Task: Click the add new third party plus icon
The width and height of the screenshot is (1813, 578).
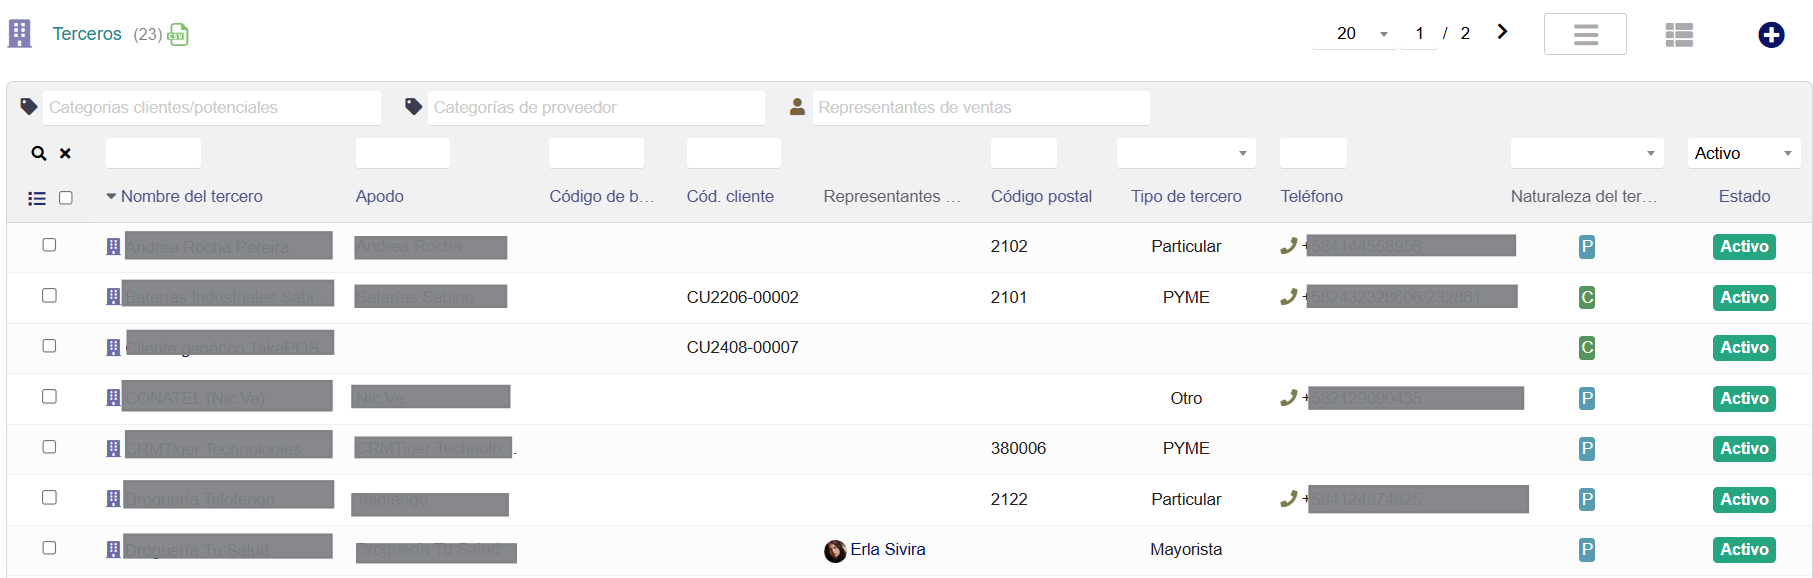Action: 1770,35
